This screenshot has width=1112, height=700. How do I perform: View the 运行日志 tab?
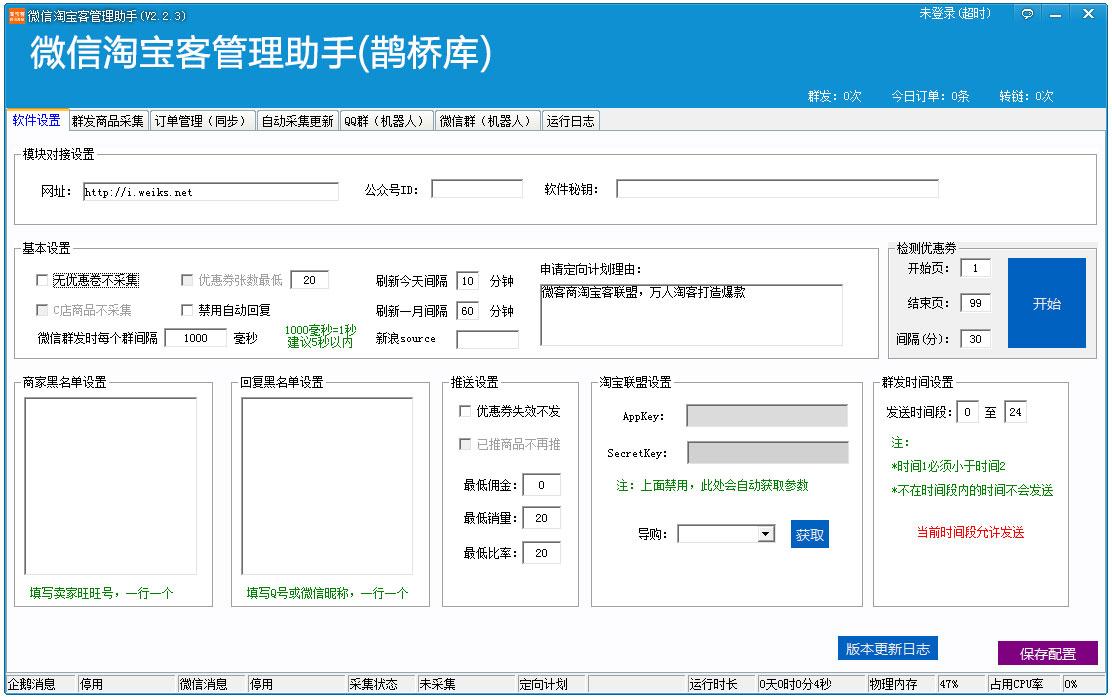click(x=570, y=121)
